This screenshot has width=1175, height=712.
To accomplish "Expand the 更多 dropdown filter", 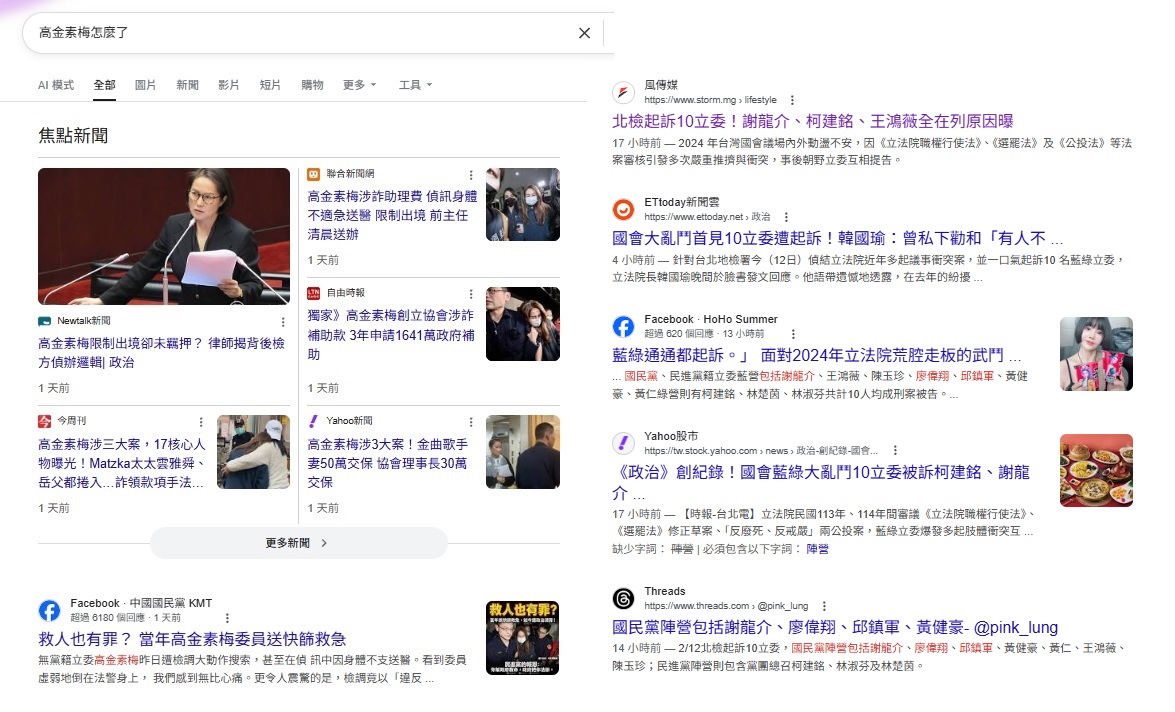I will [359, 85].
